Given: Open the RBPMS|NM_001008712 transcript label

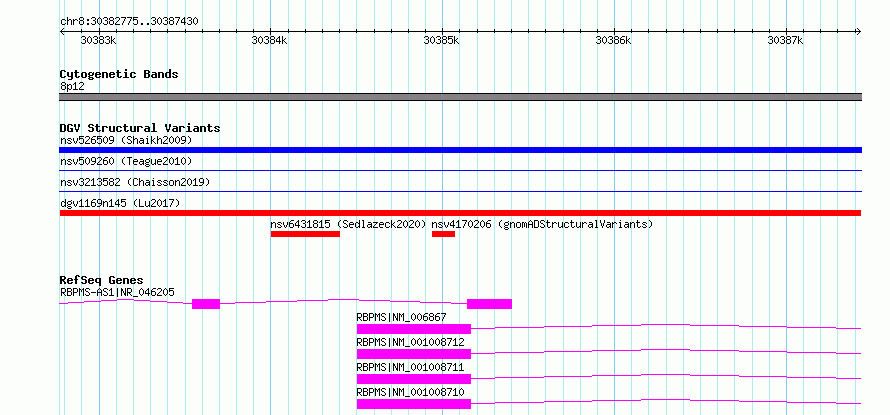Looking at the screenshot, I should (x=410, y=342).
